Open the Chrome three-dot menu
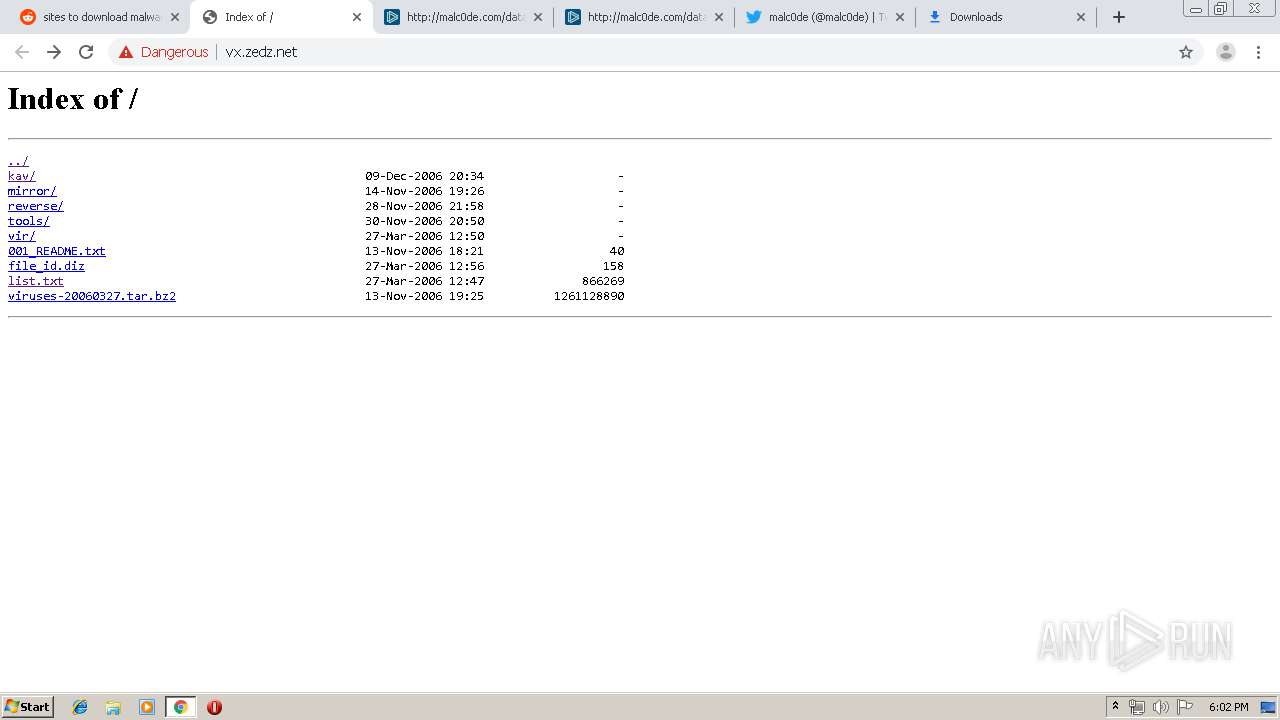Image resolution: width=1280 pixels, height=720 pixels. (1258, 52)
